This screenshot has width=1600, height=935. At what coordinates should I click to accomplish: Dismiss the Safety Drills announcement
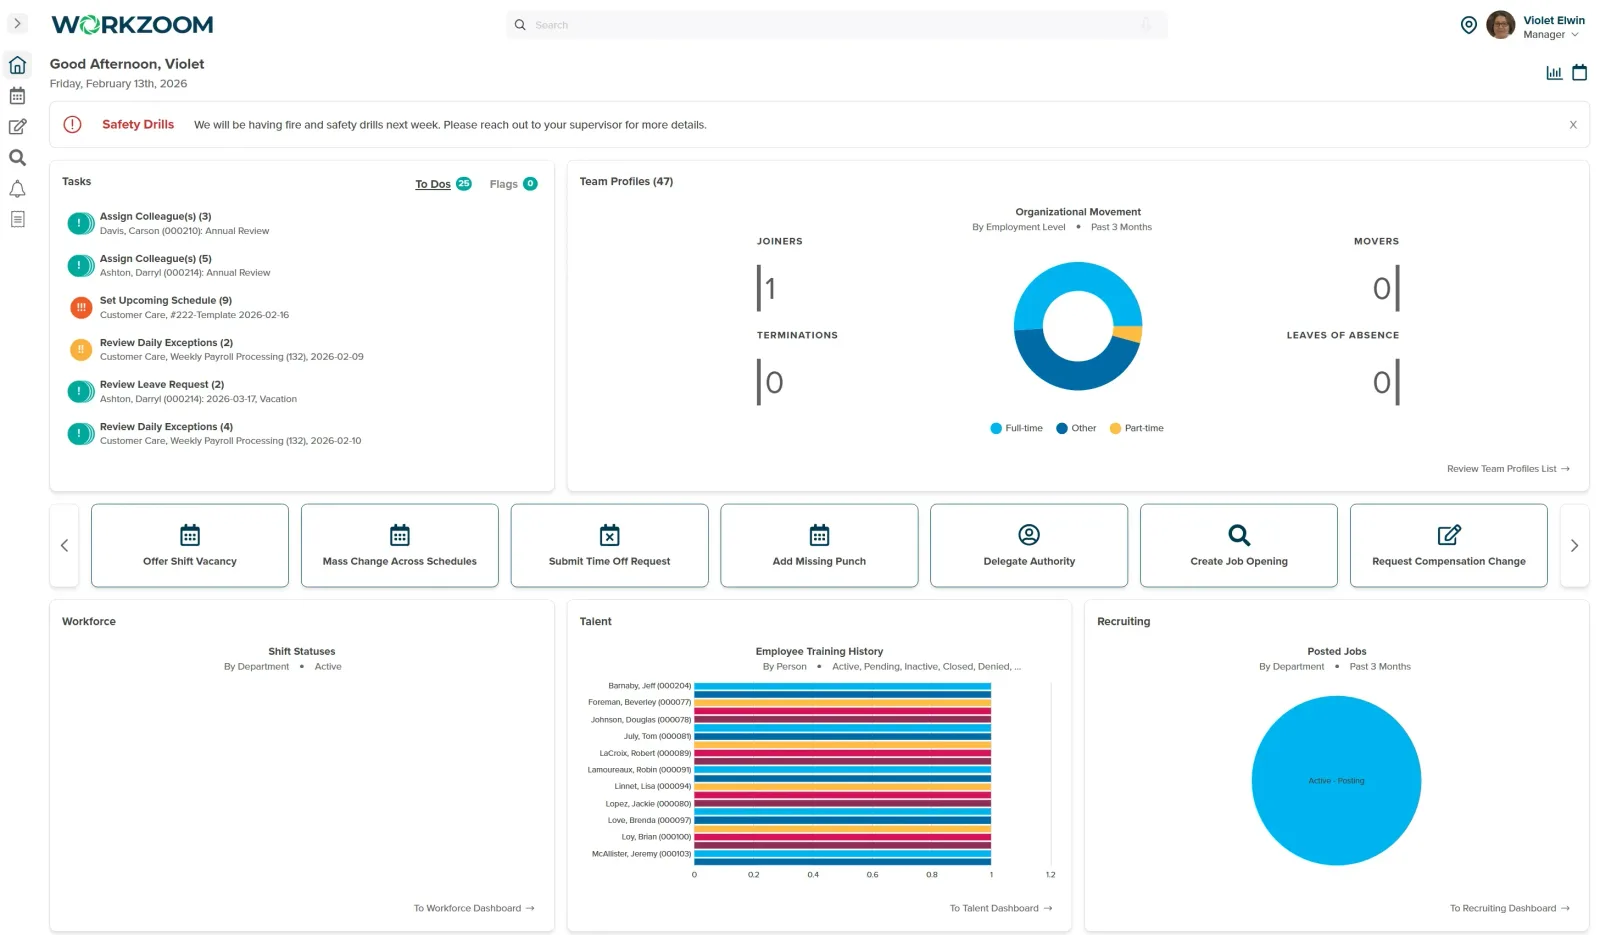click(x=1573, y=125)
